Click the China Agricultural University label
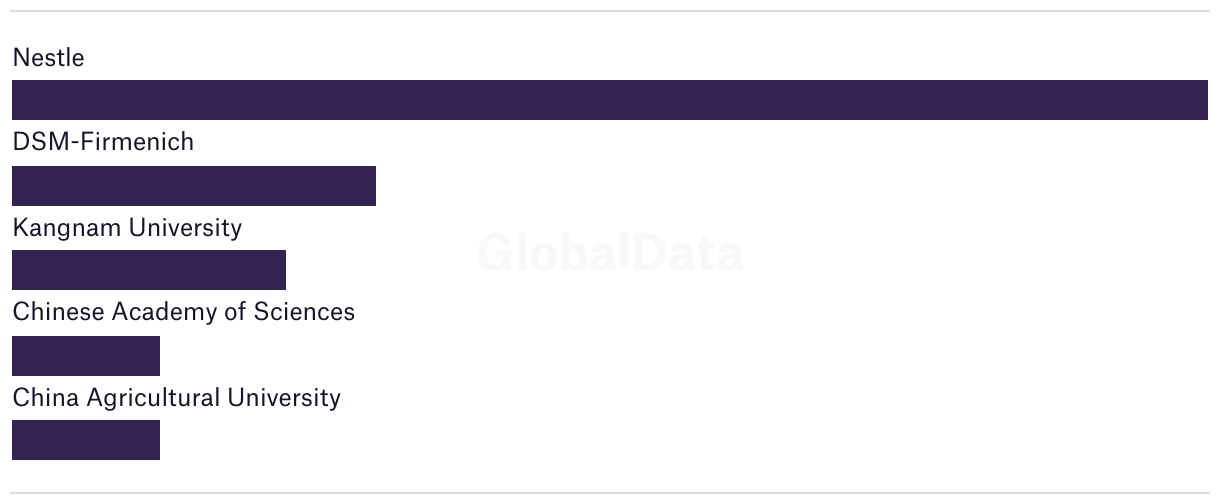Viewport: 1220px width, 504px height. click(x=177, y=398)
